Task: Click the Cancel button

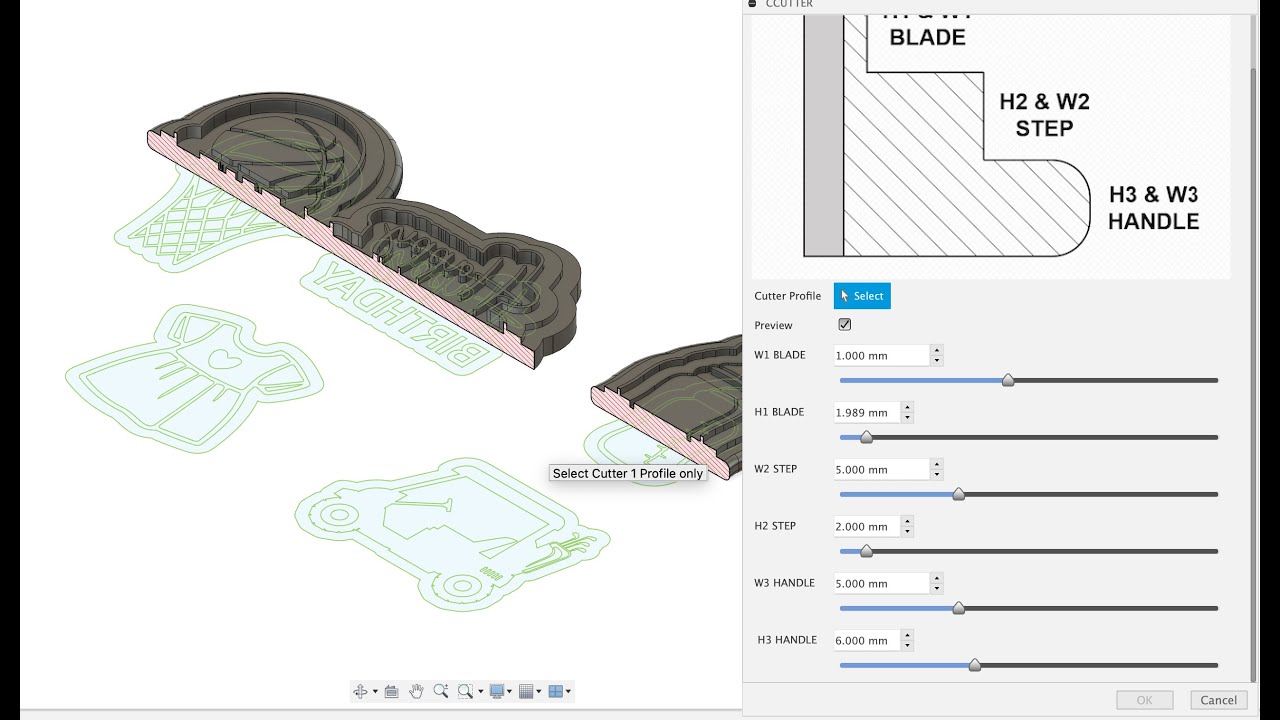Action: (1219, 700)
